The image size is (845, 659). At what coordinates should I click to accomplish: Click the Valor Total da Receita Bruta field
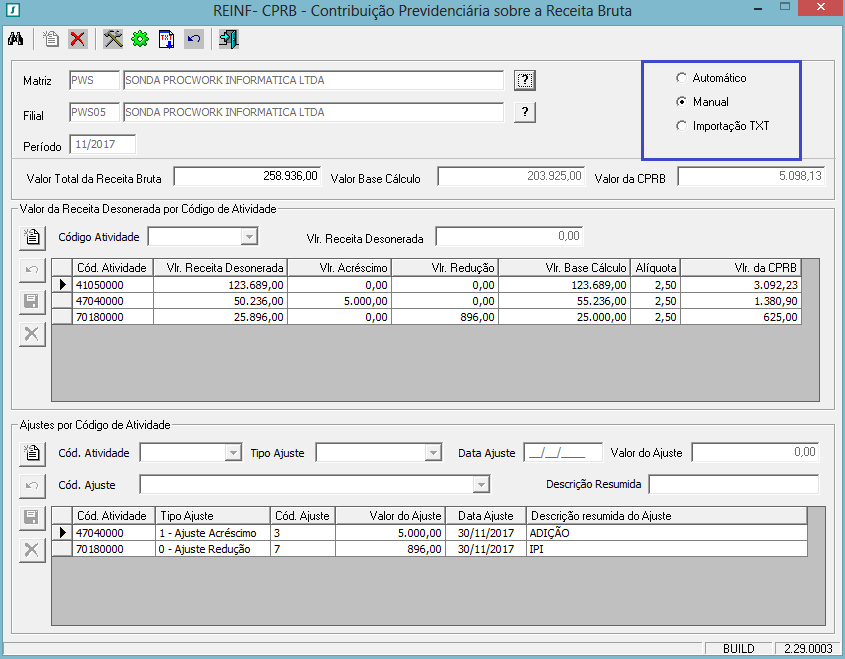[247, 177]
